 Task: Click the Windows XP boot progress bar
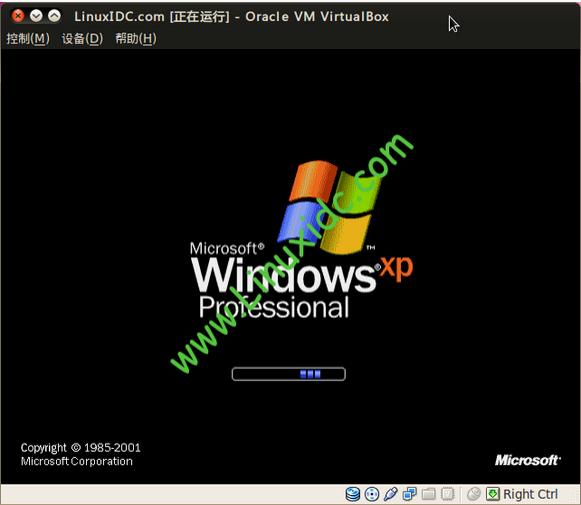coord(289,374)
